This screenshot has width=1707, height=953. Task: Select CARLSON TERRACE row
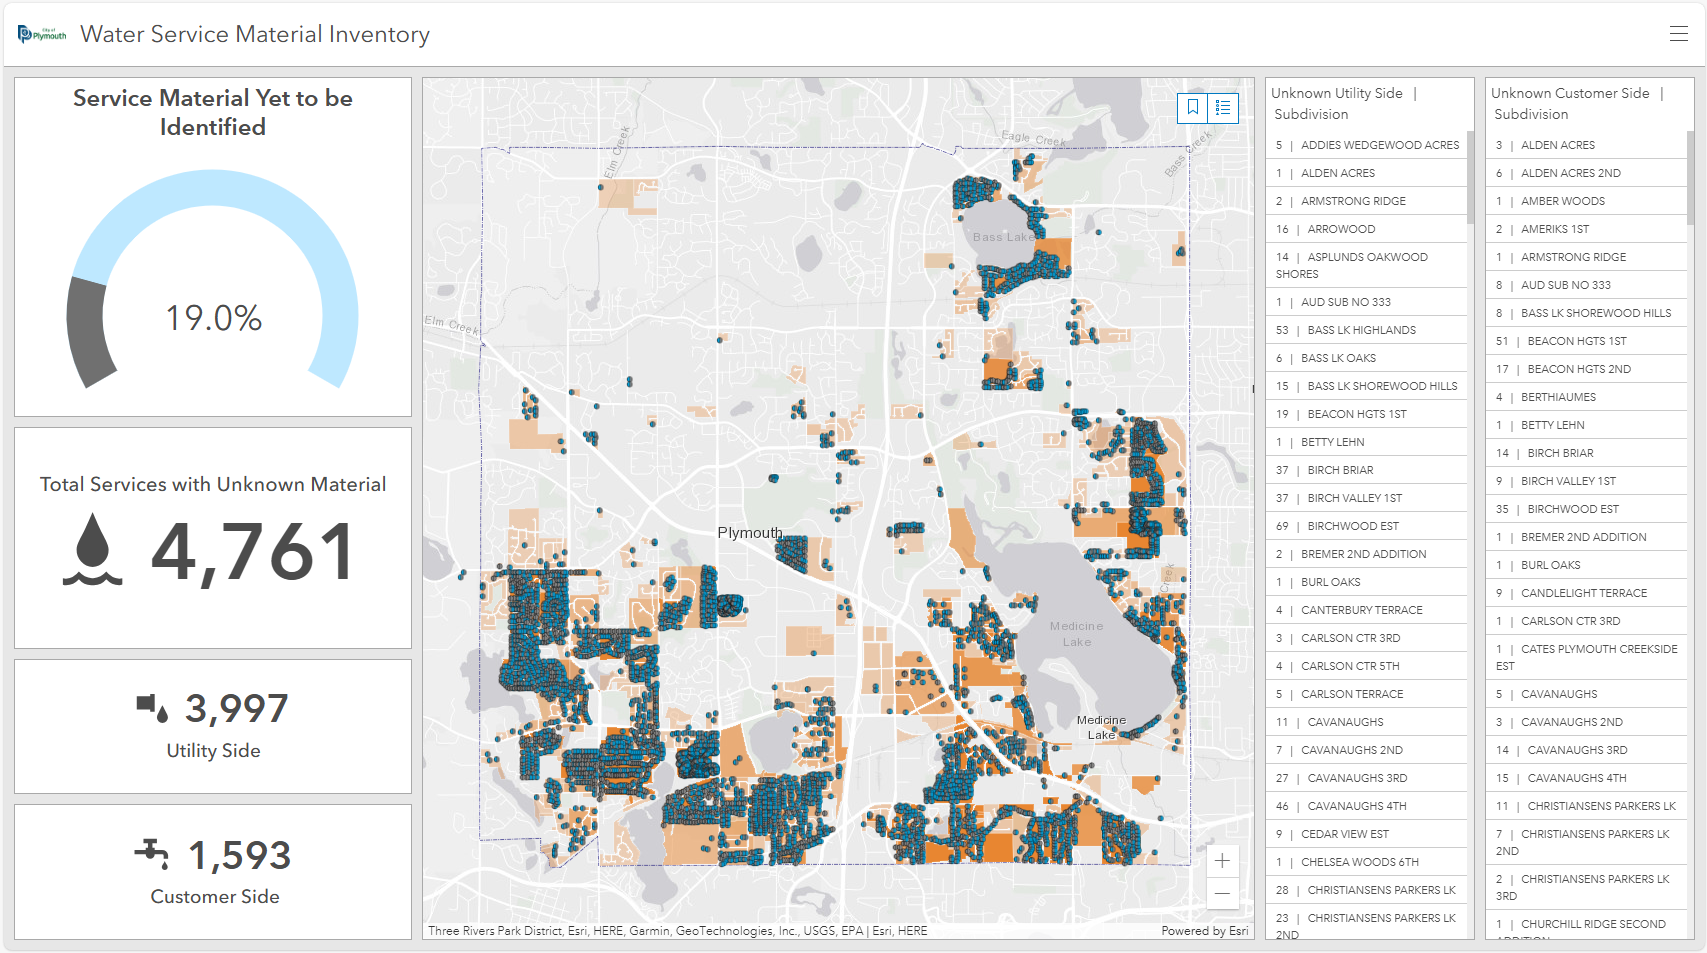point(1366,694)
